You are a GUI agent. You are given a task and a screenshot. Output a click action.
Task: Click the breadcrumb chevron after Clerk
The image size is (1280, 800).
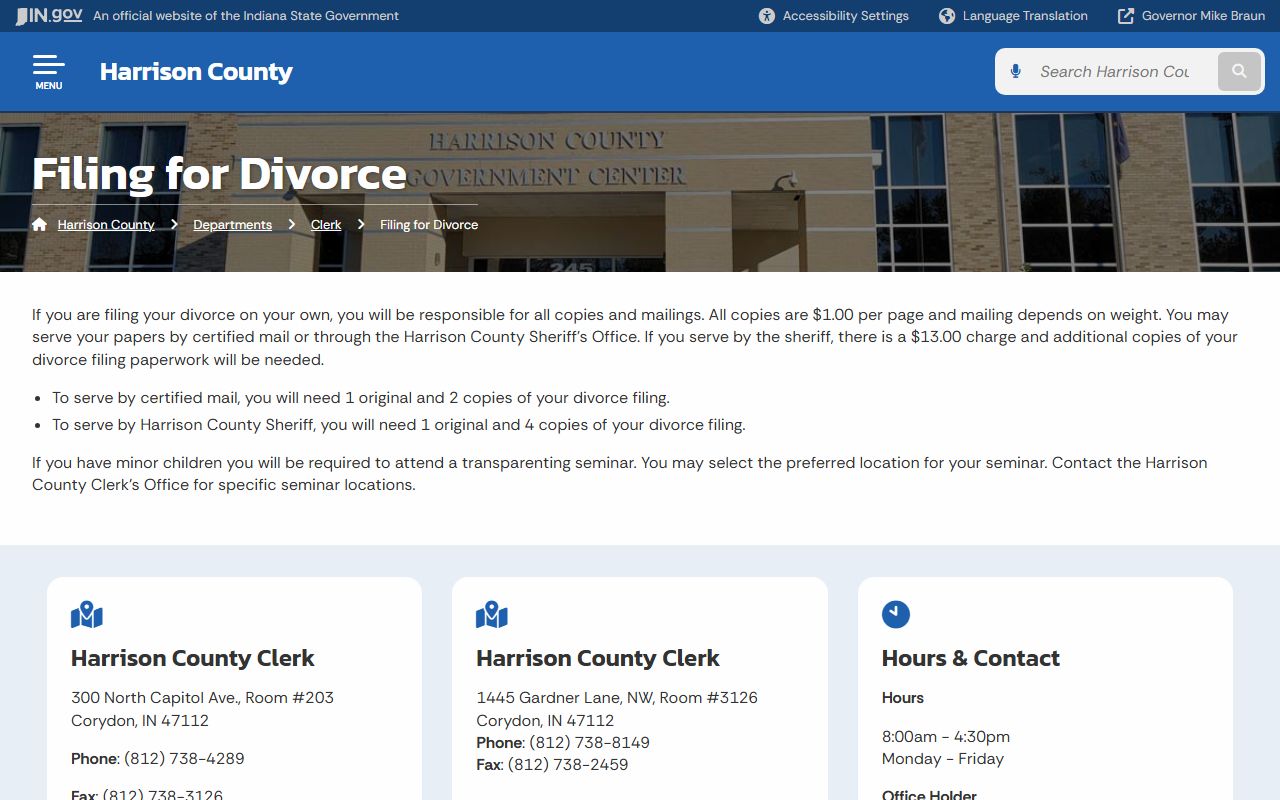(361, 224)
